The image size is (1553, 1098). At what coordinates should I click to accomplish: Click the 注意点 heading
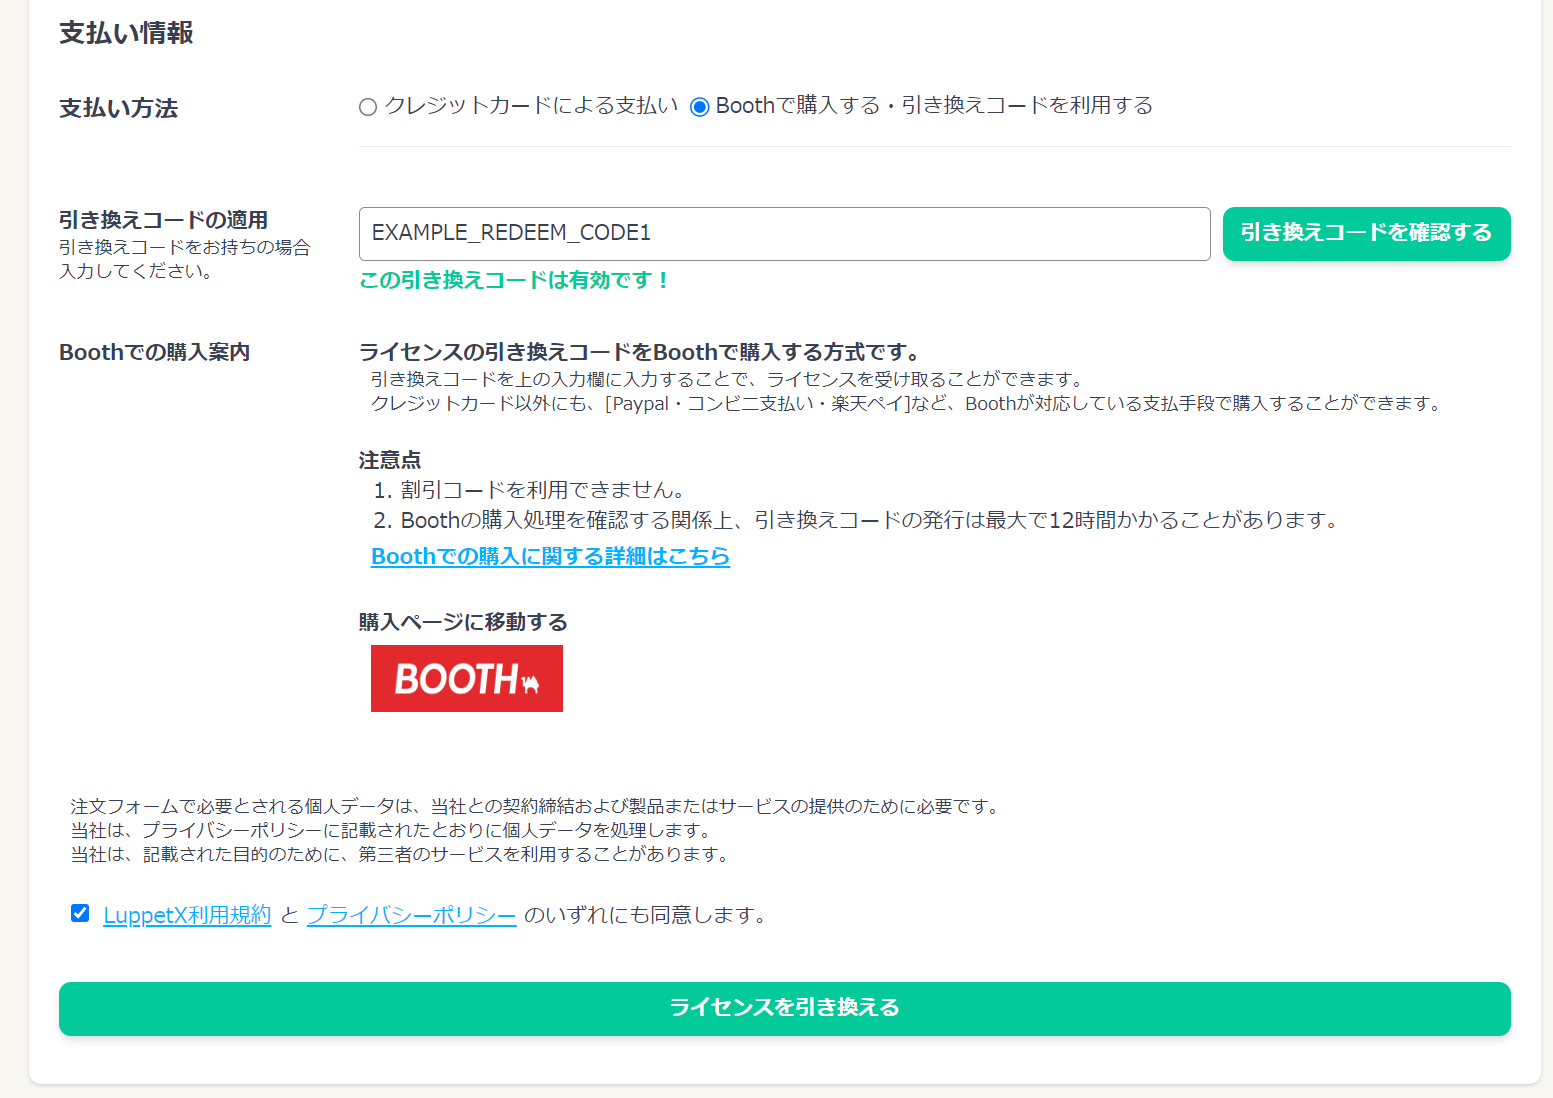pyautogui.click(x=390, y=460)
